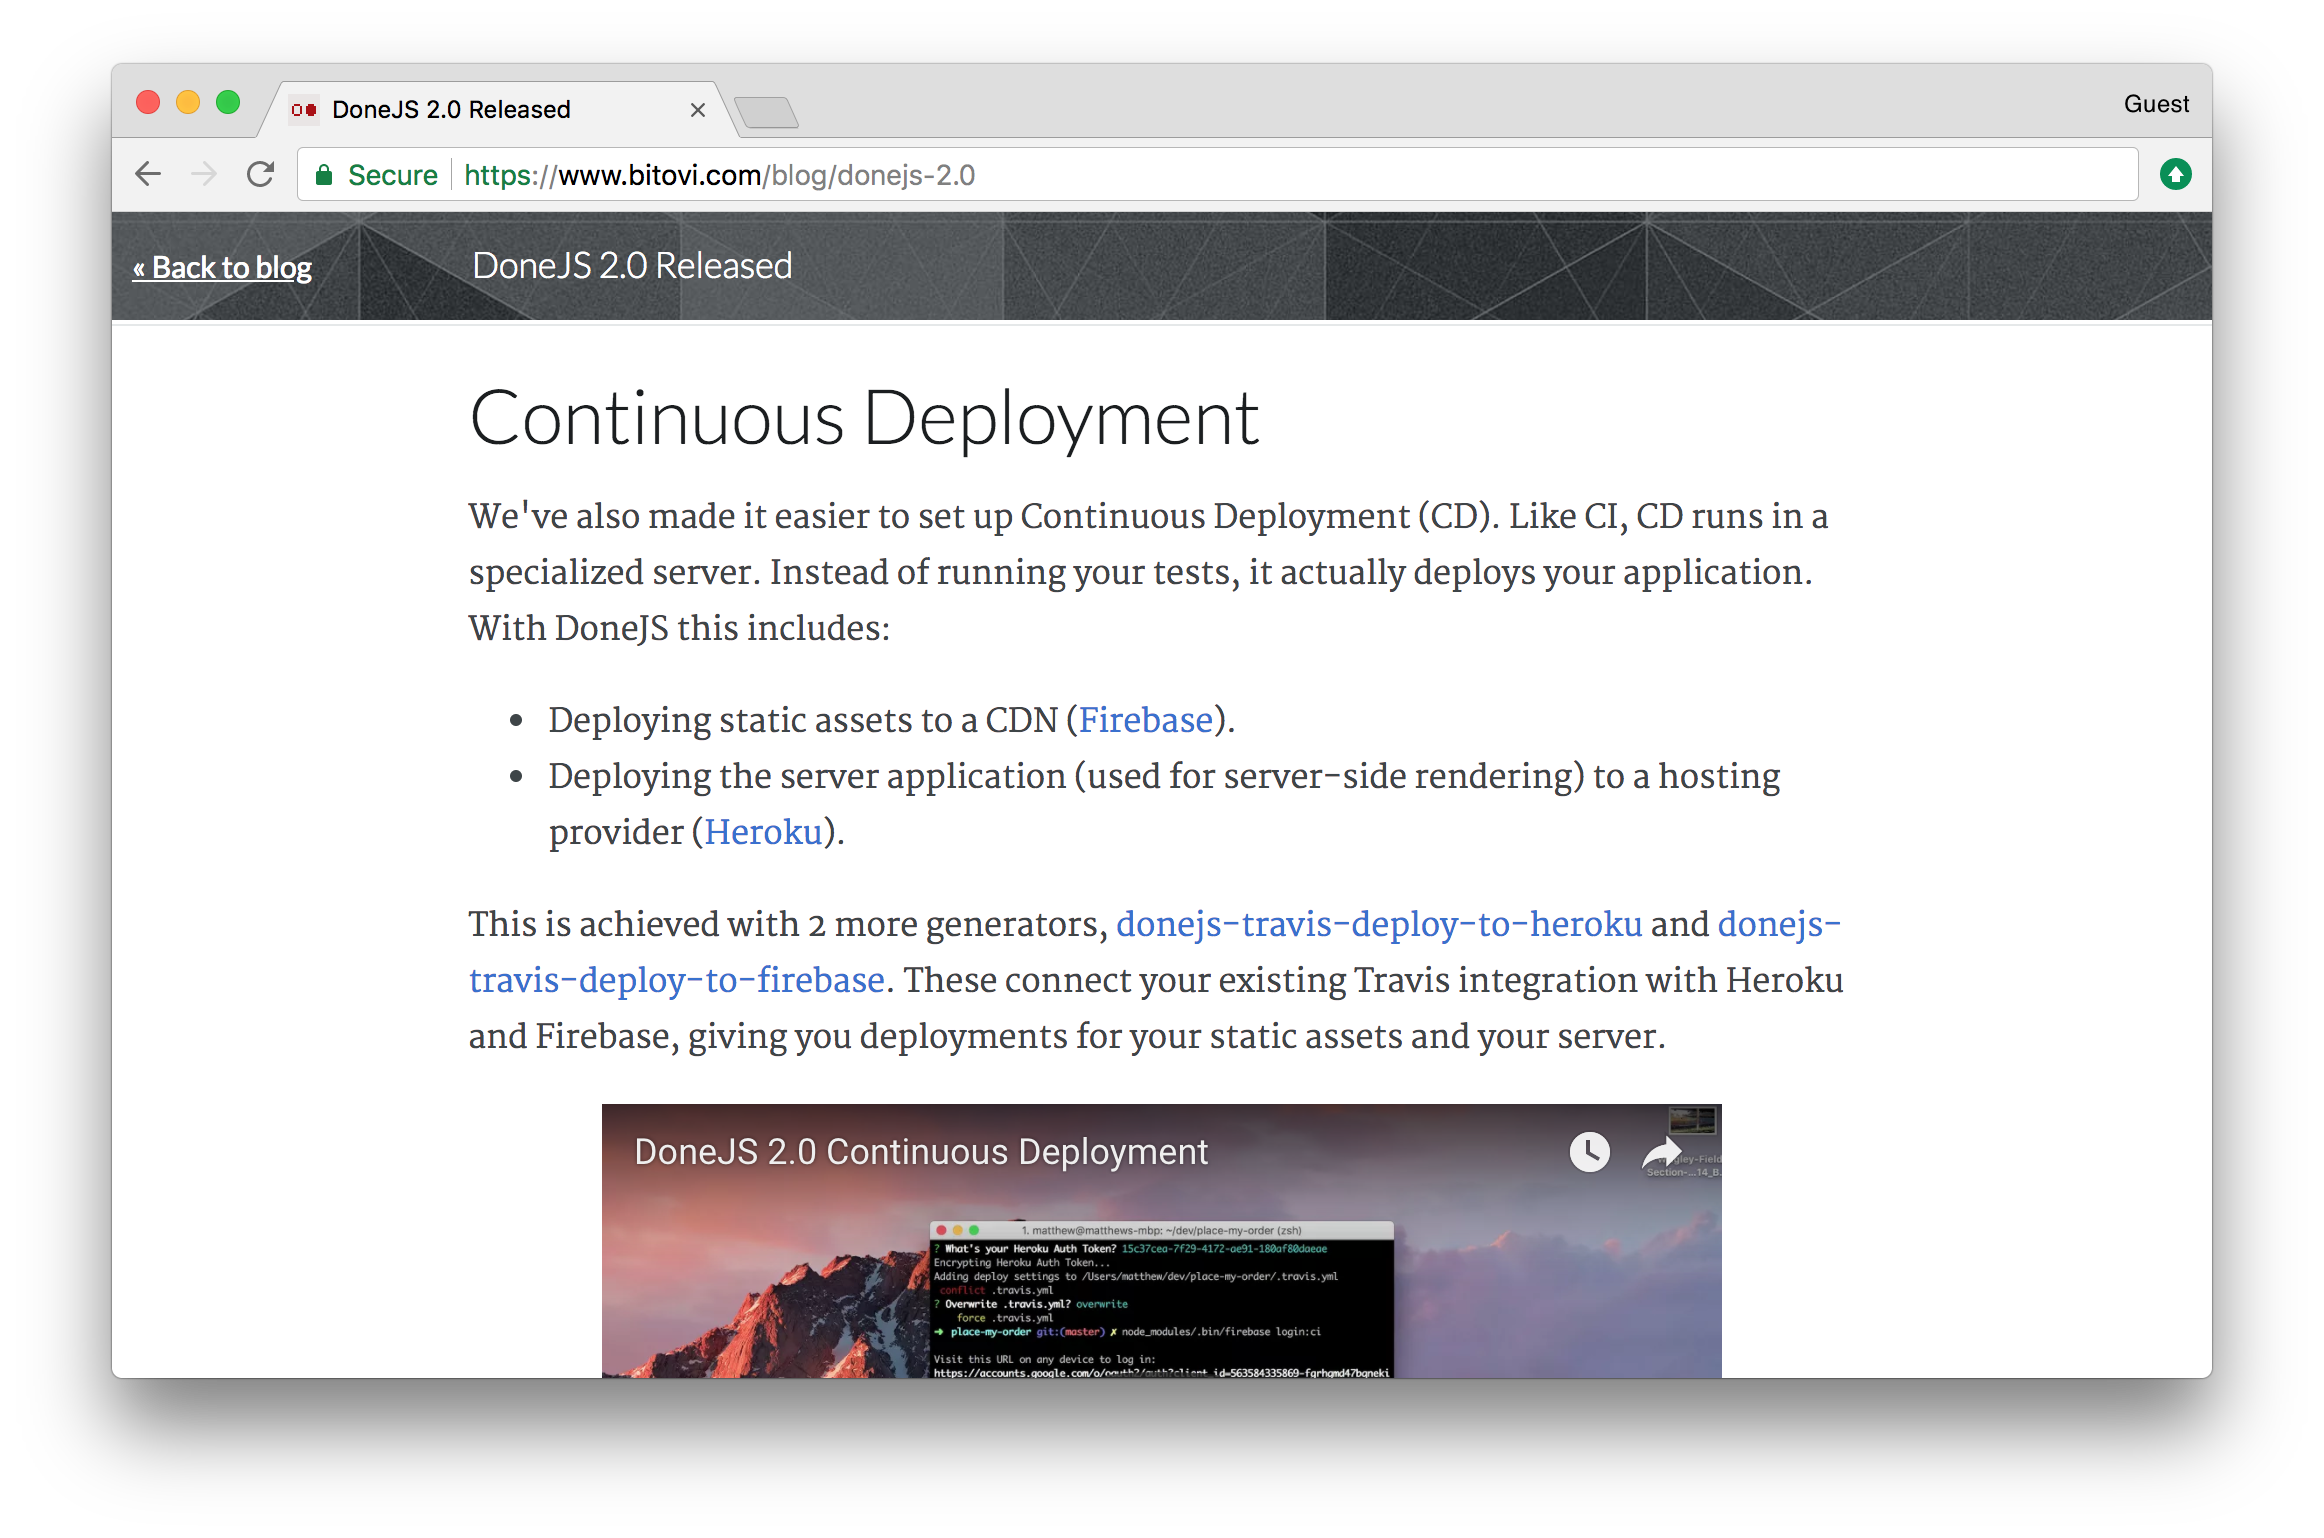Click the embedded video terminal preview
The height and width of the screenshot is (1538, 2324).
[x=1161, y=1298]
